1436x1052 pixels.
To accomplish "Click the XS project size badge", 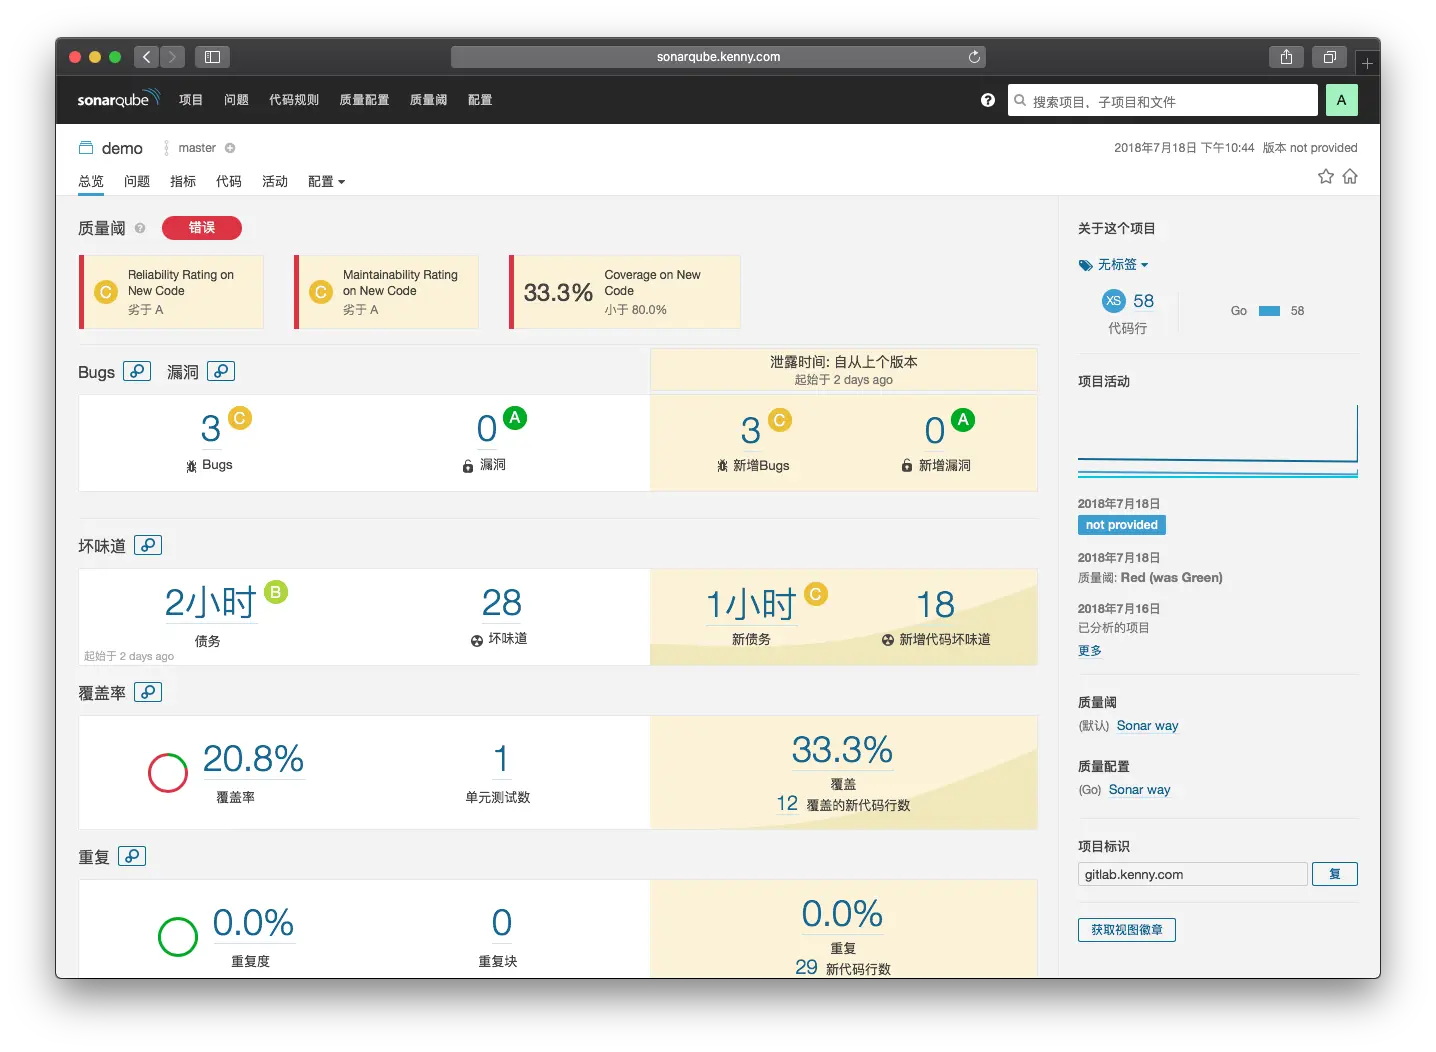I will click(x=1113, y=301).
